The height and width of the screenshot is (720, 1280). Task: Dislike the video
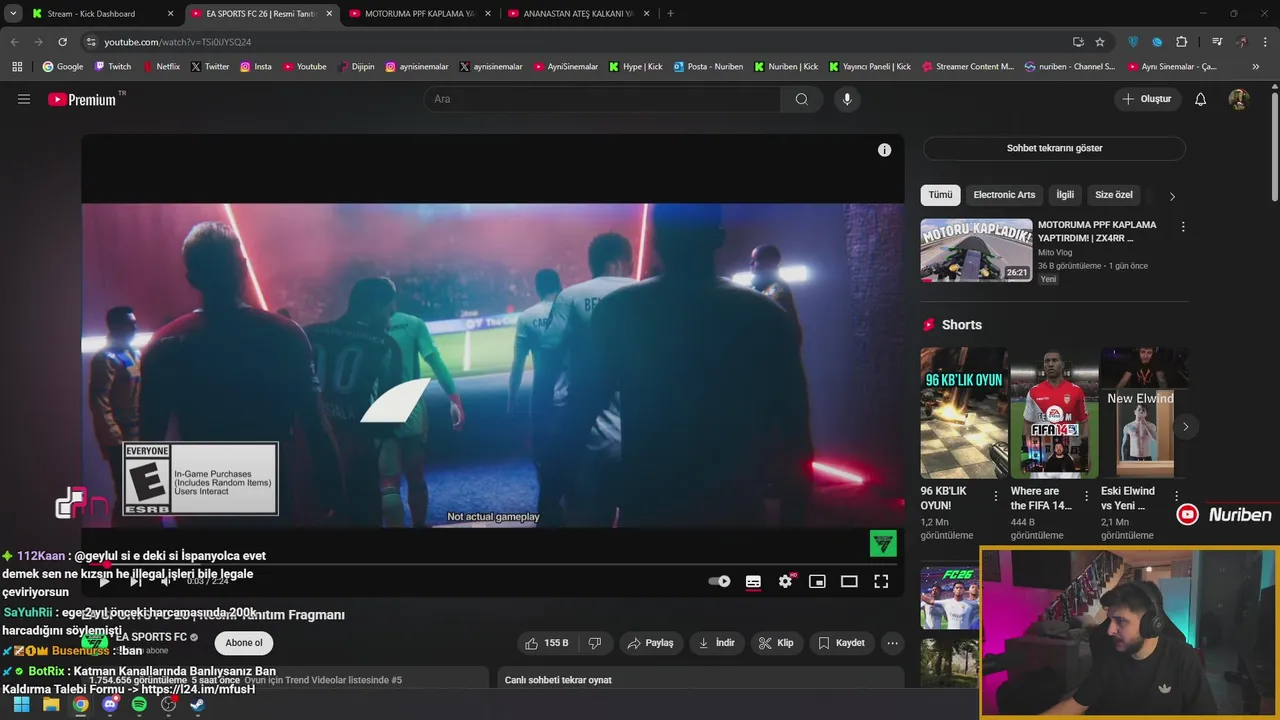click(595, 643)
